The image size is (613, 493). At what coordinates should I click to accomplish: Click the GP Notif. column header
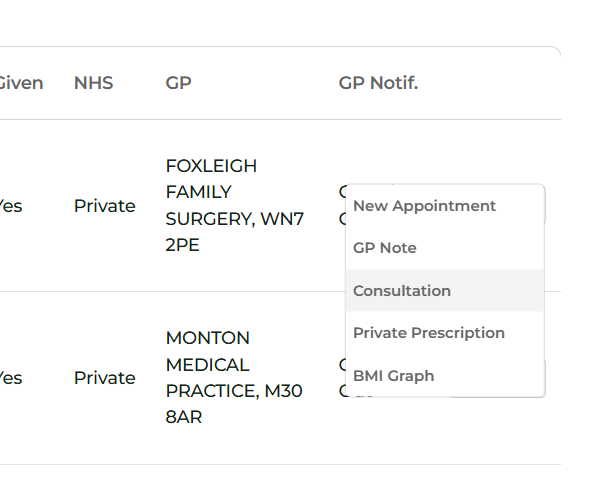378,83
